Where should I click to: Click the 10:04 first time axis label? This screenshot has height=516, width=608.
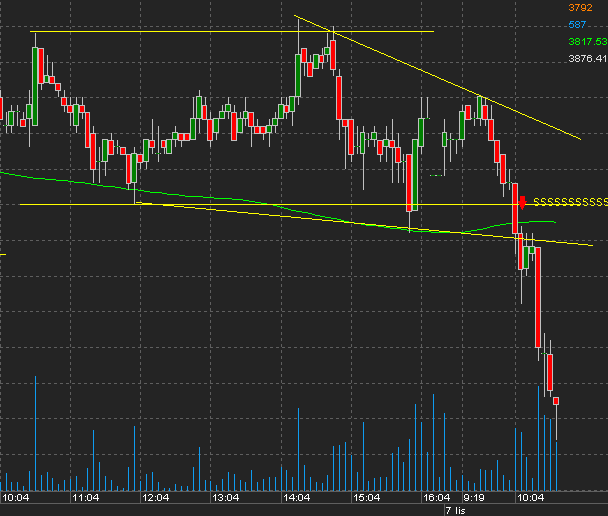[16, 497]
